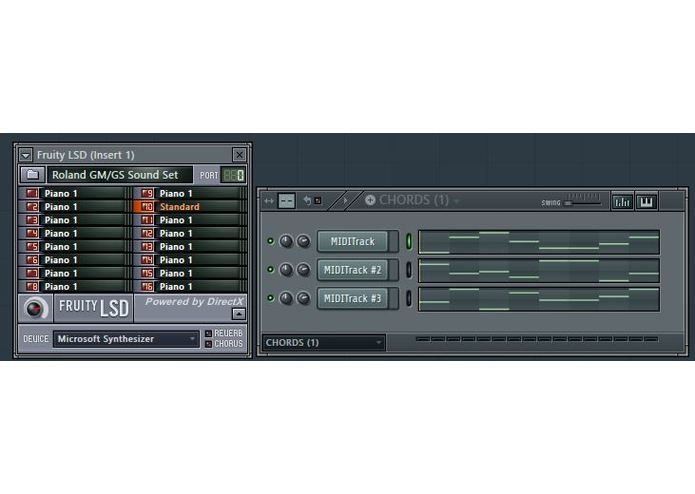
Task: Click the volume knob for MIDITrack #2
Action: click(303, 270)
